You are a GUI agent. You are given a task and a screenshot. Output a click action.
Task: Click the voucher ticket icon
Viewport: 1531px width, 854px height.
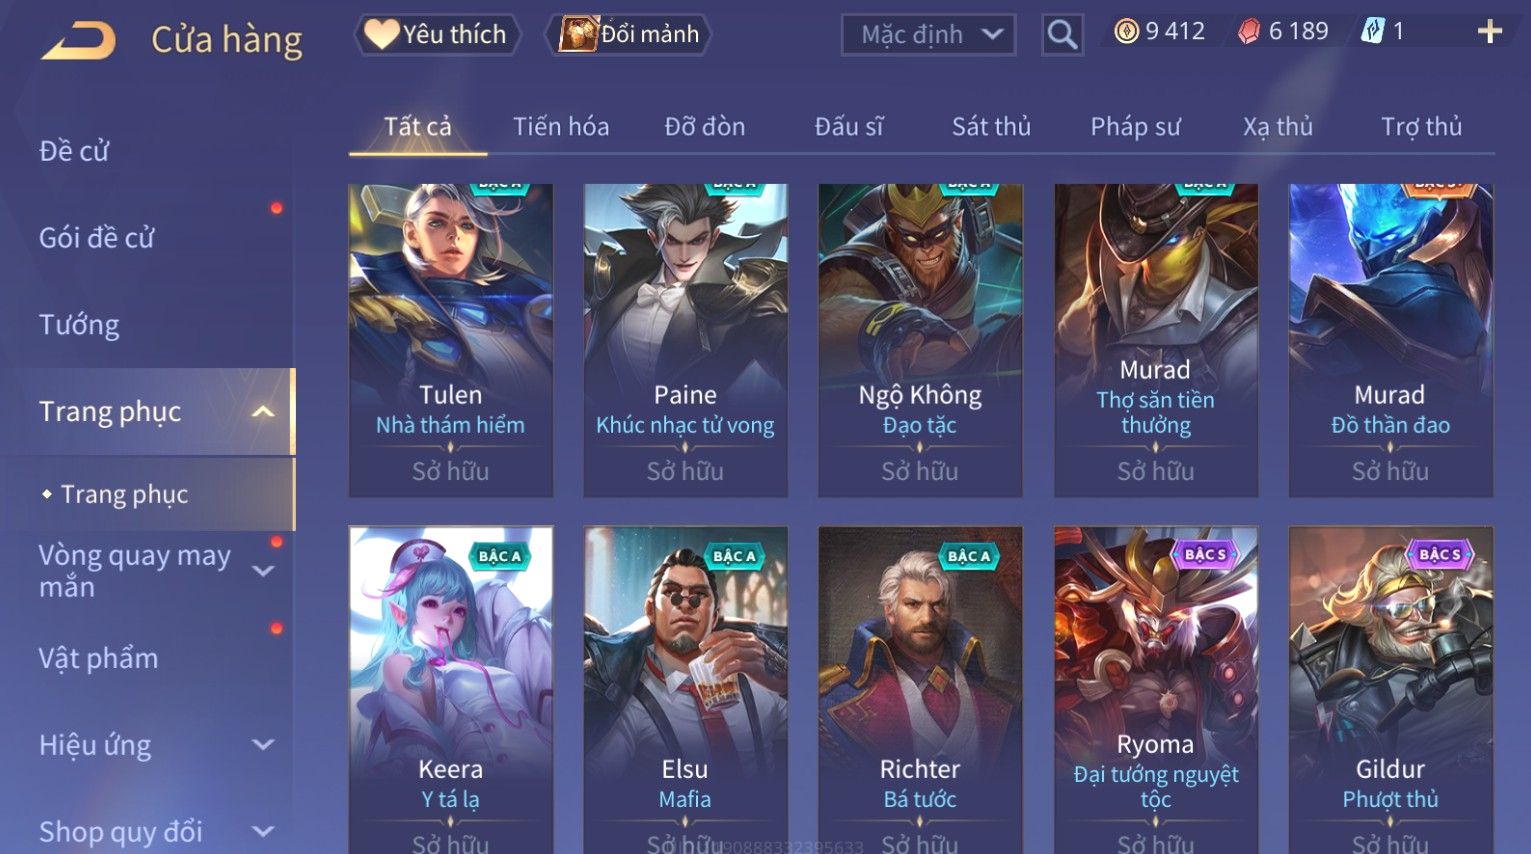[x=1372, y=32]
